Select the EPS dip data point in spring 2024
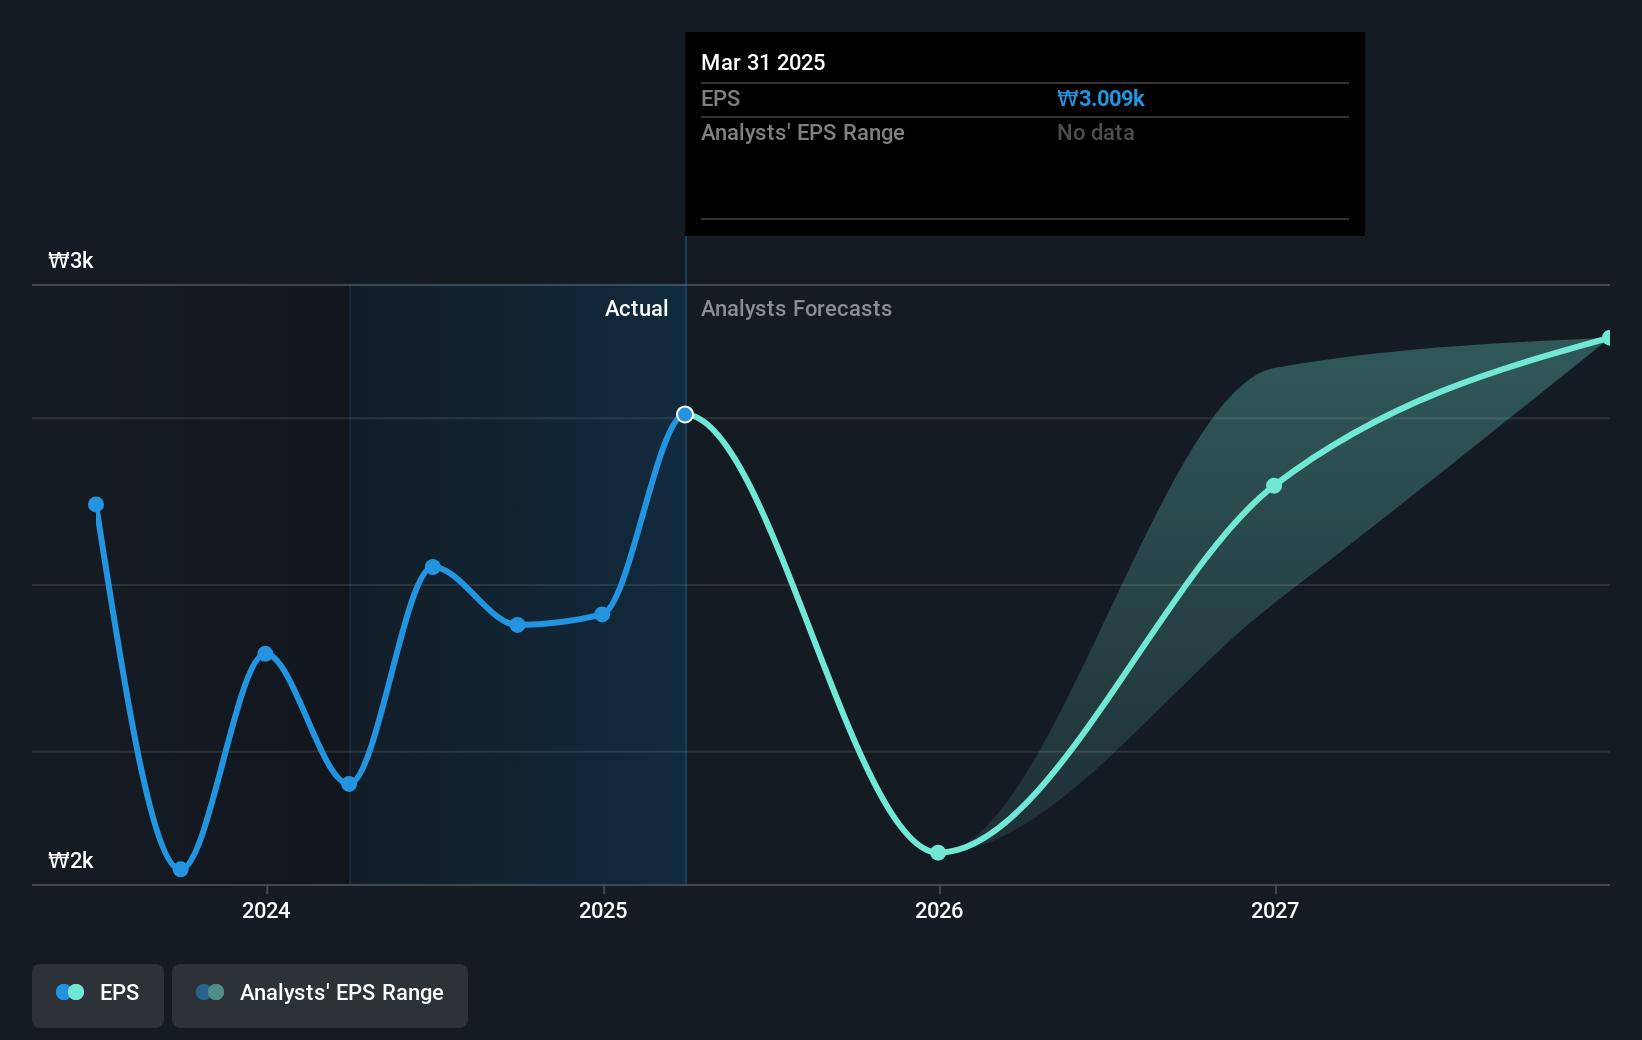The image size is (1642, 1040). point(349,784)
